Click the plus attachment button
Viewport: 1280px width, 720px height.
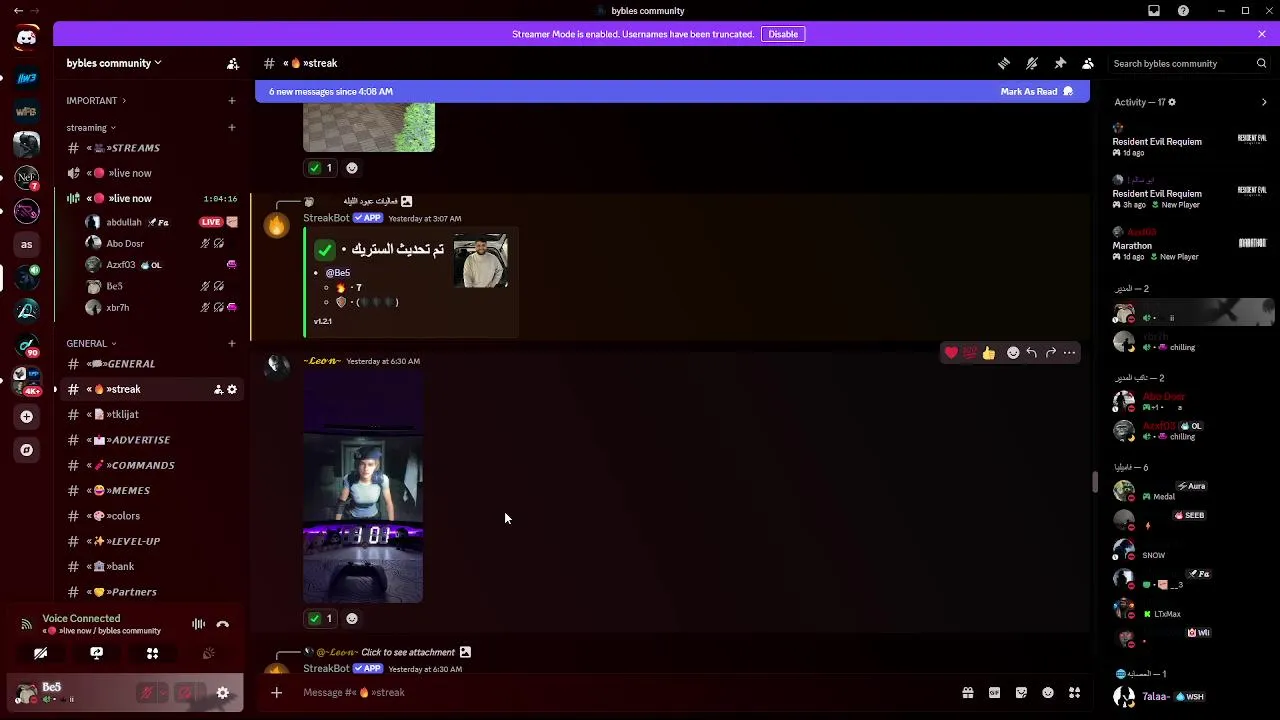[277, 692]
